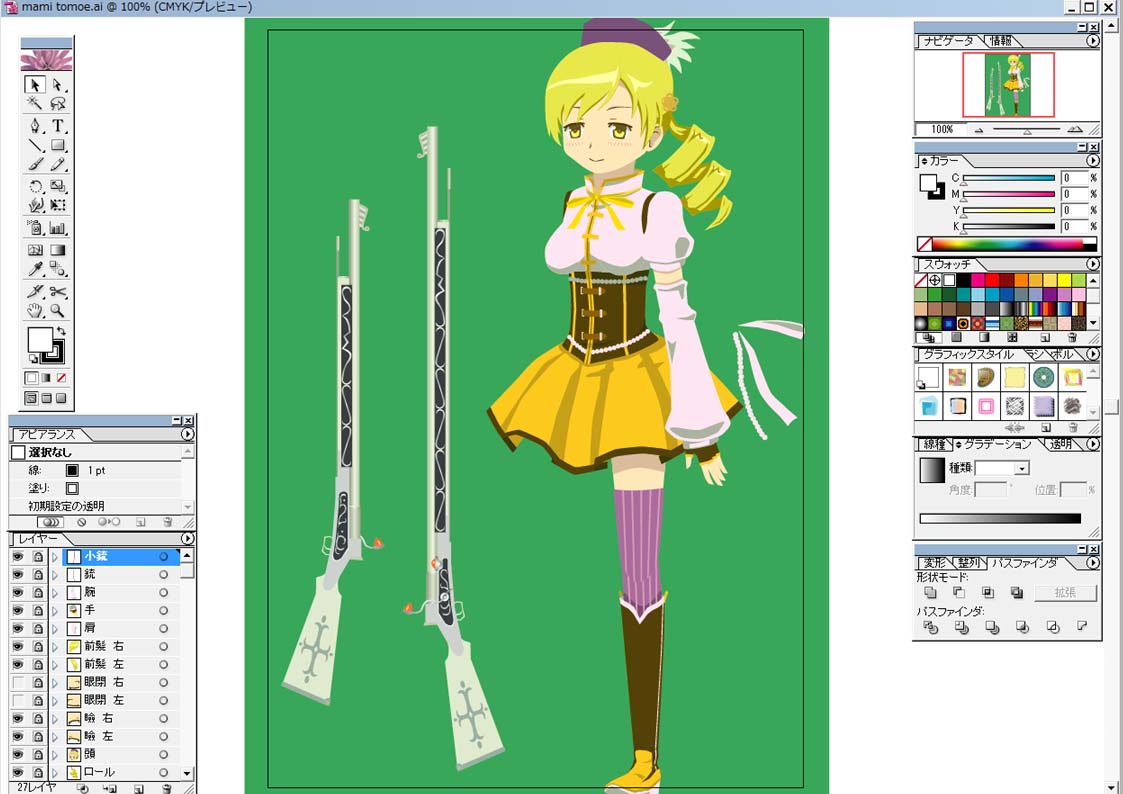The image size is (1123, 794).
Task: Click the trash icon in Layers panel
Action: point(166,788)
